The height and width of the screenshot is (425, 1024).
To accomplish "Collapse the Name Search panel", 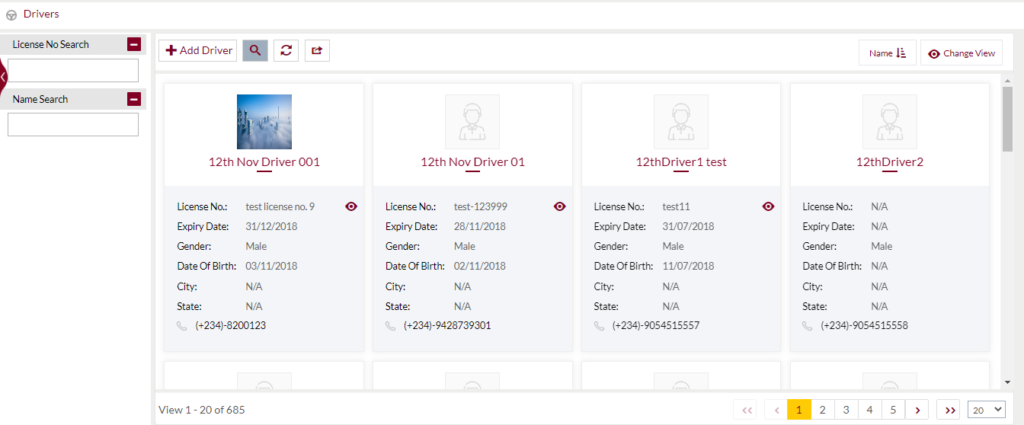I will tap(134, 99).
